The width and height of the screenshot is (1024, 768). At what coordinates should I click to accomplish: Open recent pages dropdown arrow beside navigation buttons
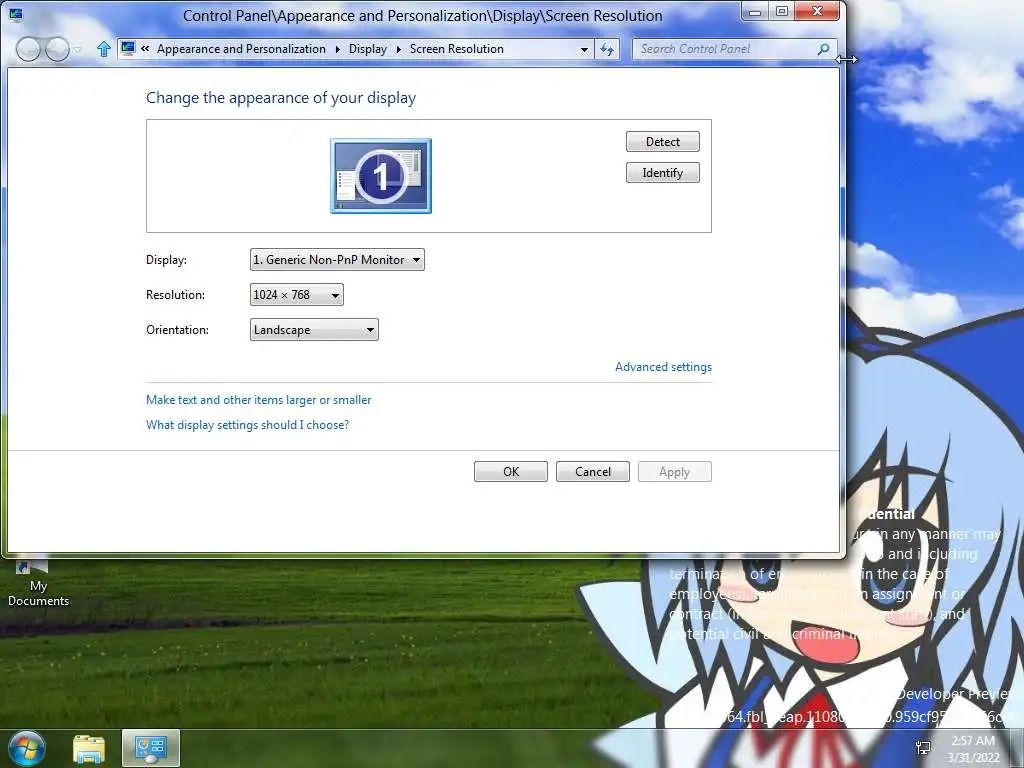(x=78, y=50)
